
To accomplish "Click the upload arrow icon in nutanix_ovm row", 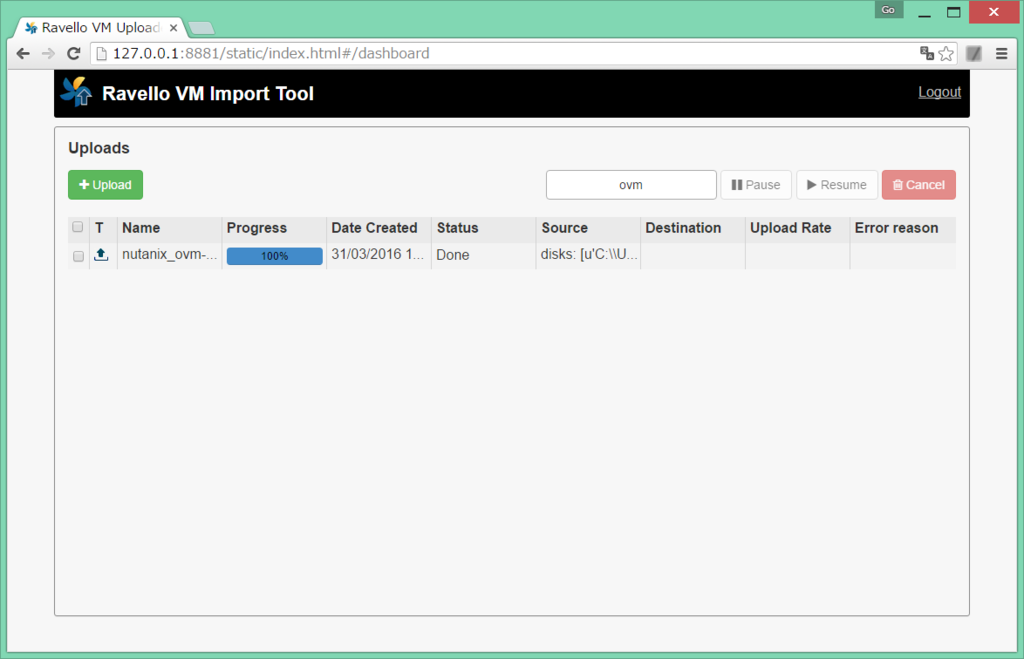I will (101, 255).
